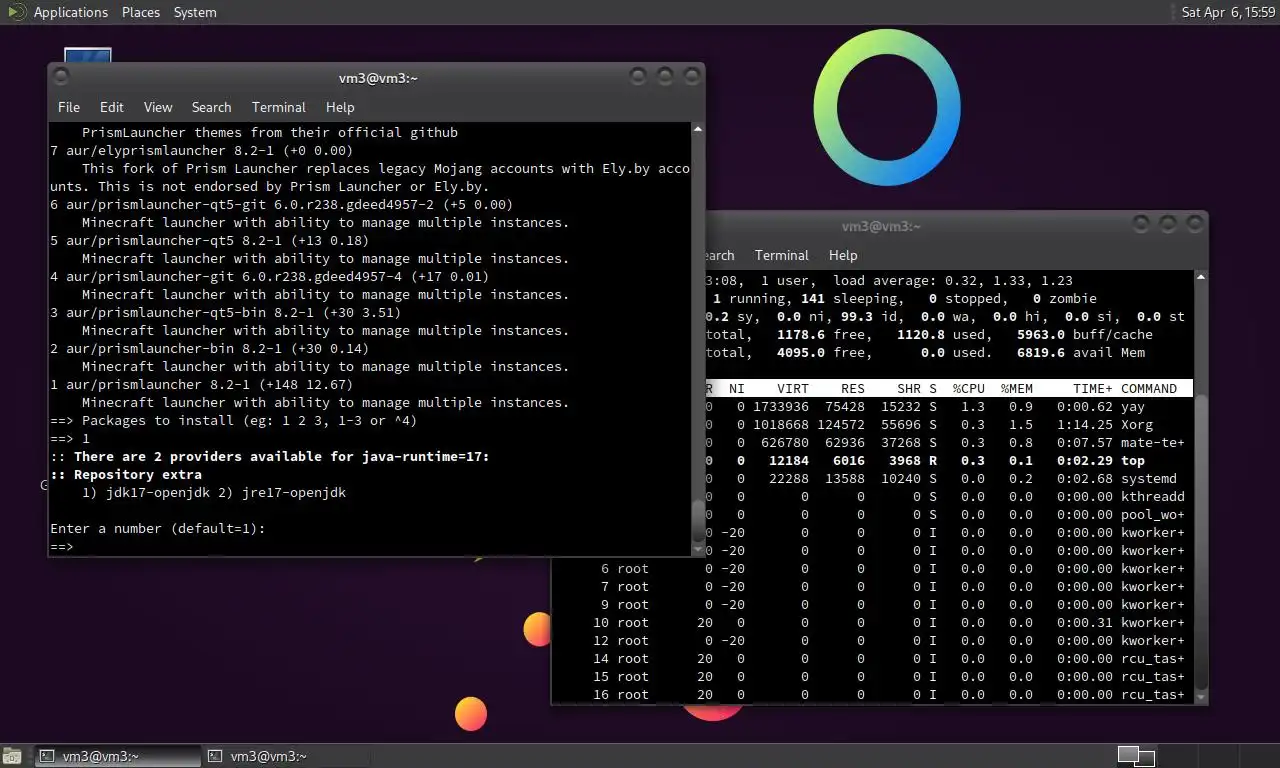Open the System menu in top panel
This screenshot has height=768, width=1280.
[195, 12]
